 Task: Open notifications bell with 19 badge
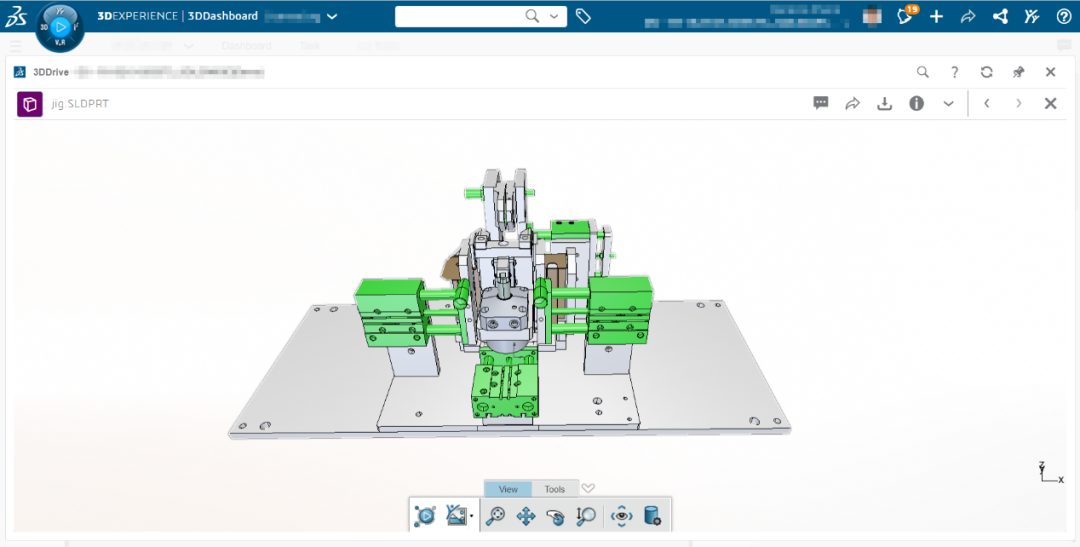pos(905,16)
